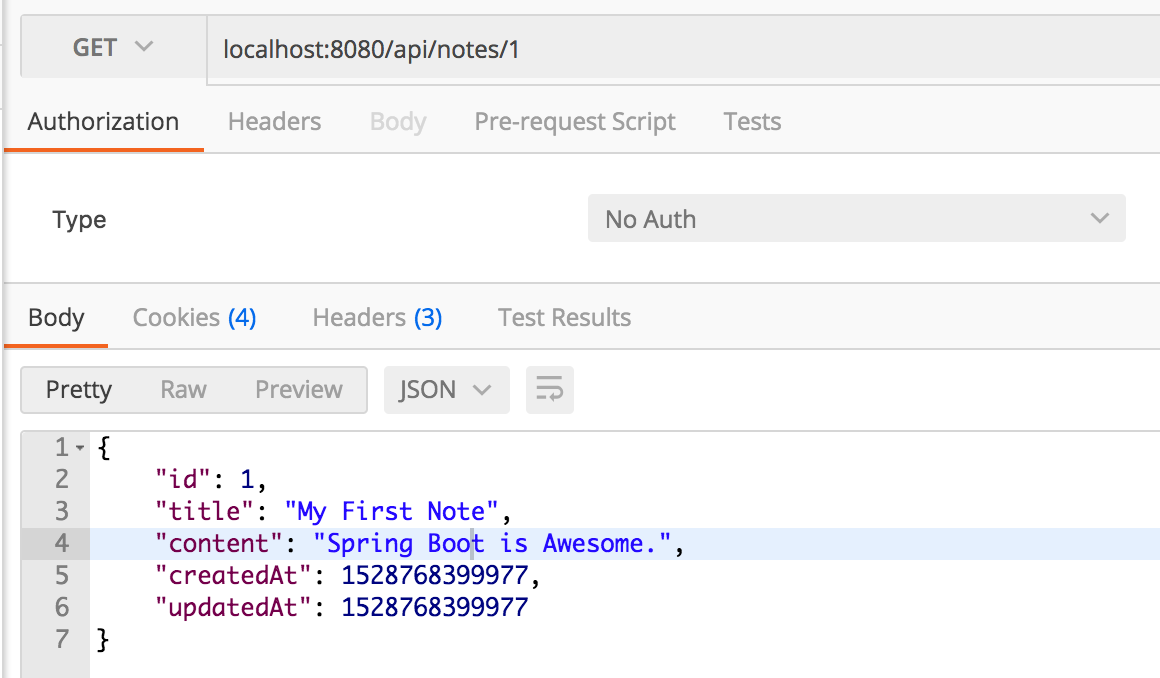The image size is (1160, 678).
Task: Open the Pre-request Script tab
Action: (574, 122)
